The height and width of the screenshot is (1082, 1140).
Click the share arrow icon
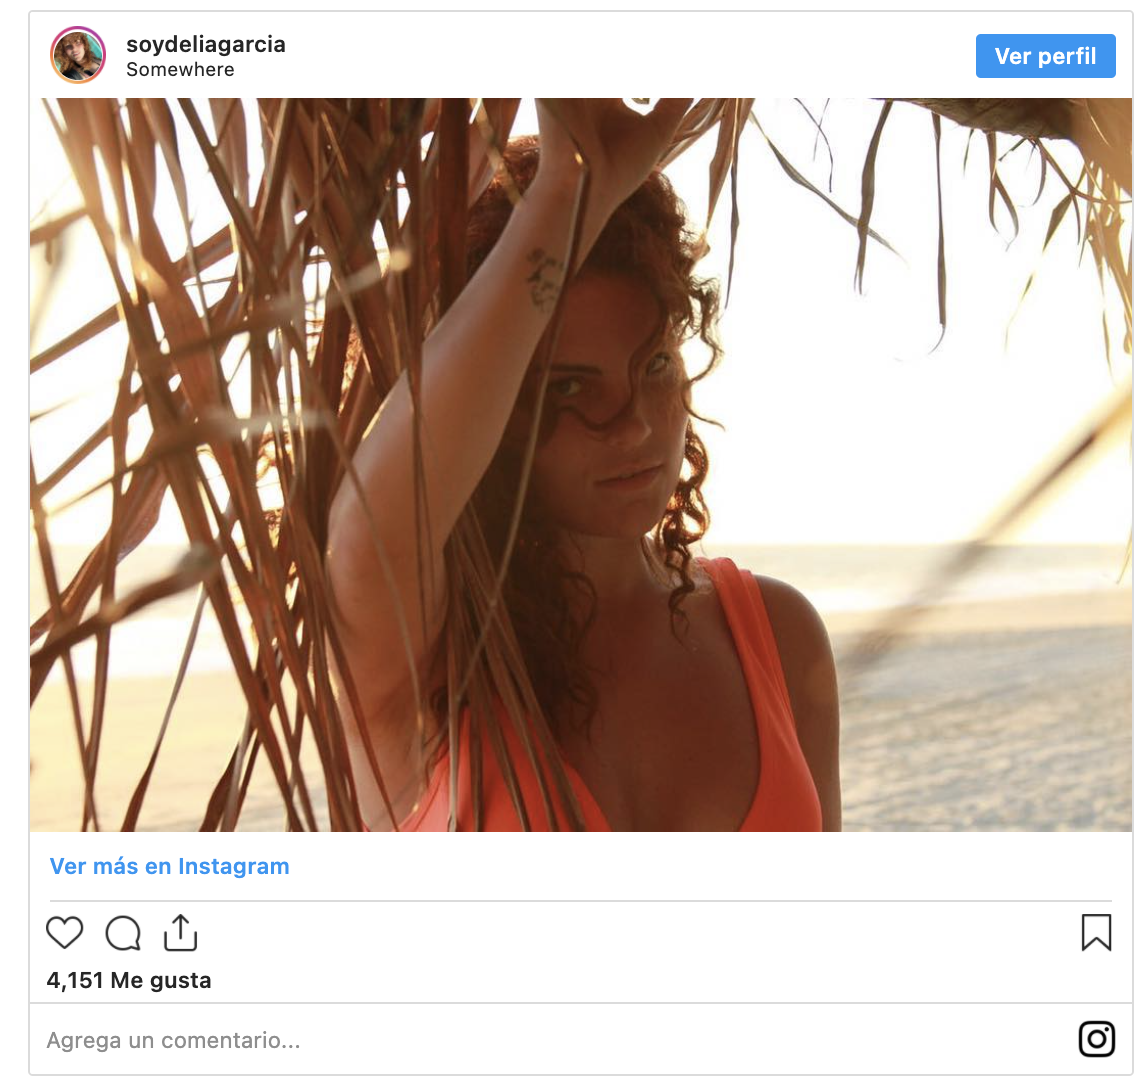coord(180,932)
